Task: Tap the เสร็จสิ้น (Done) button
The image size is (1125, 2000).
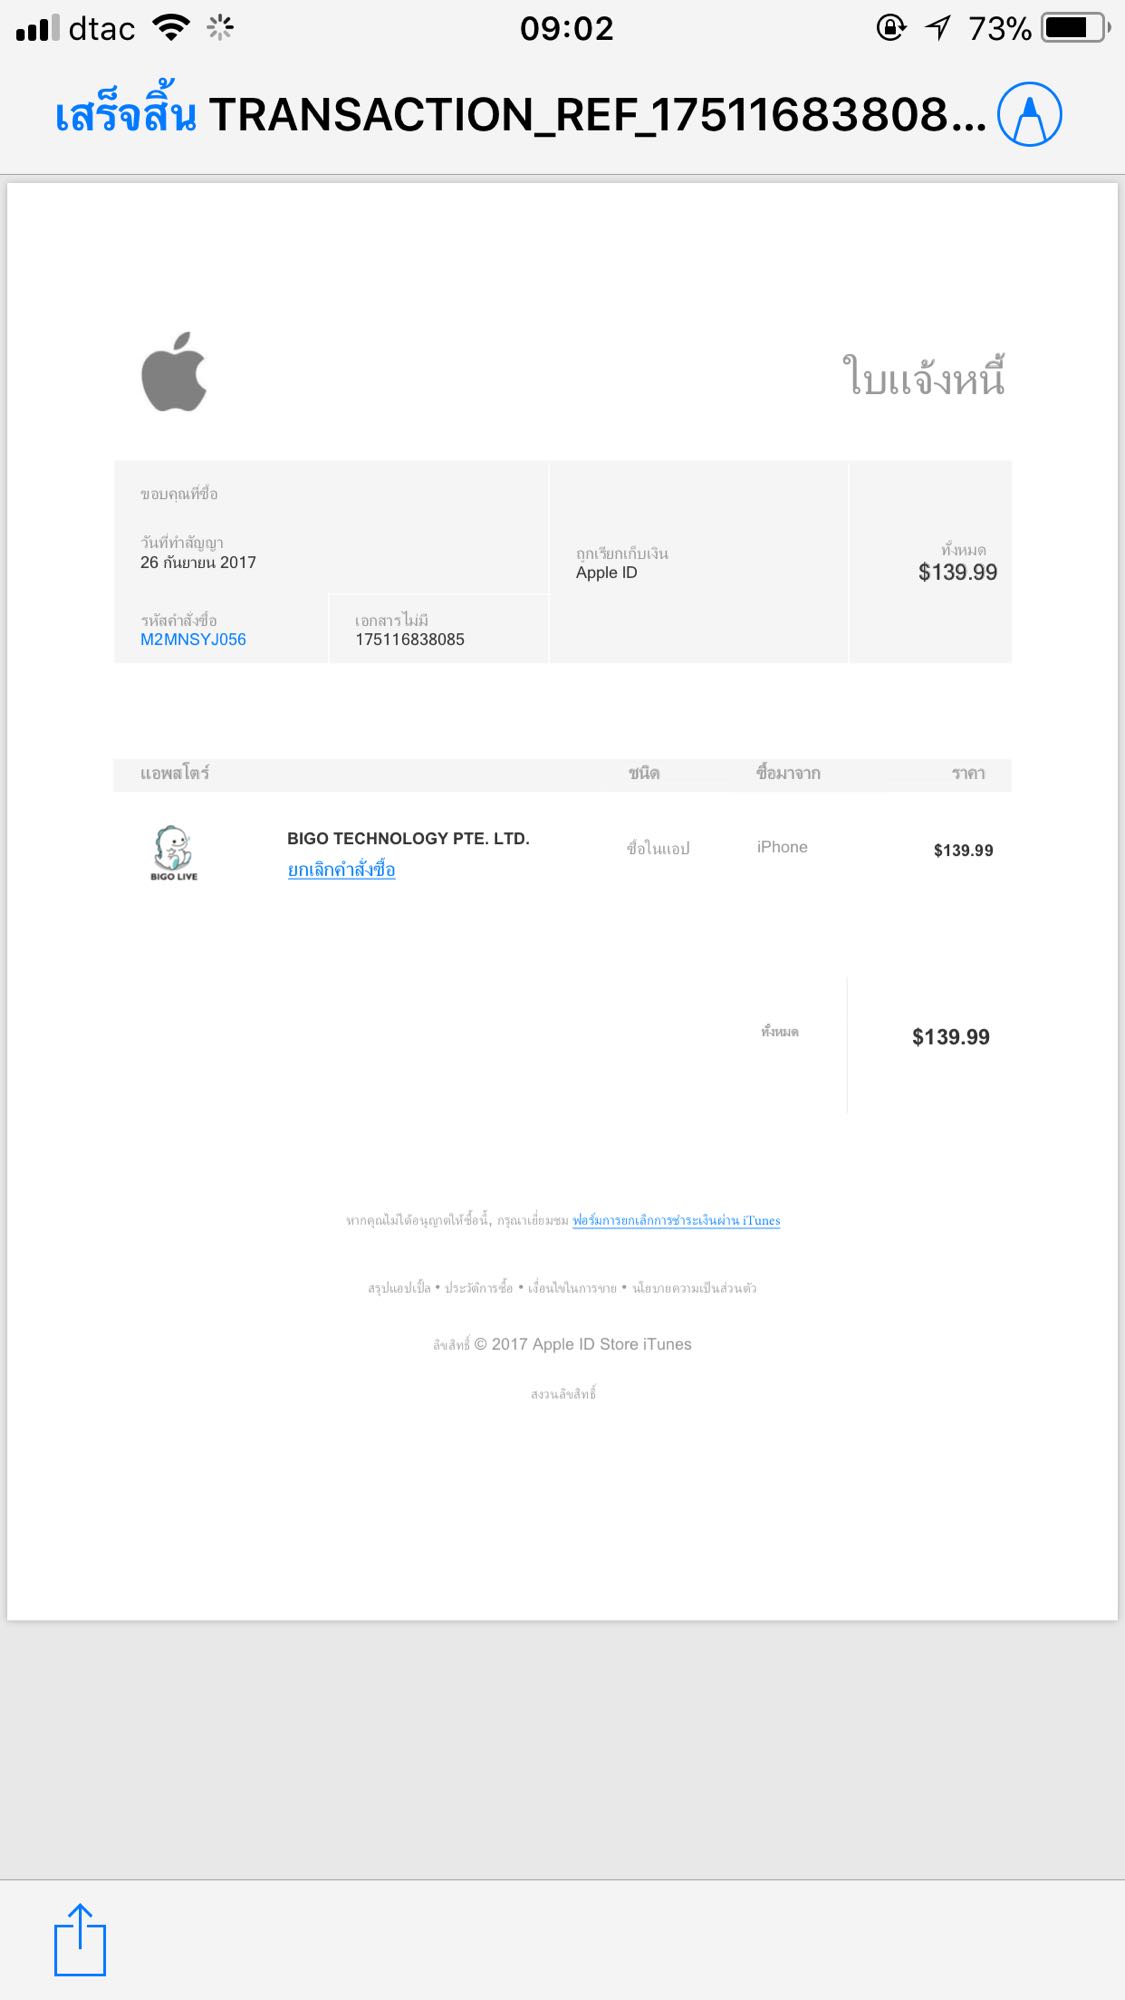Action: [125, 113]
